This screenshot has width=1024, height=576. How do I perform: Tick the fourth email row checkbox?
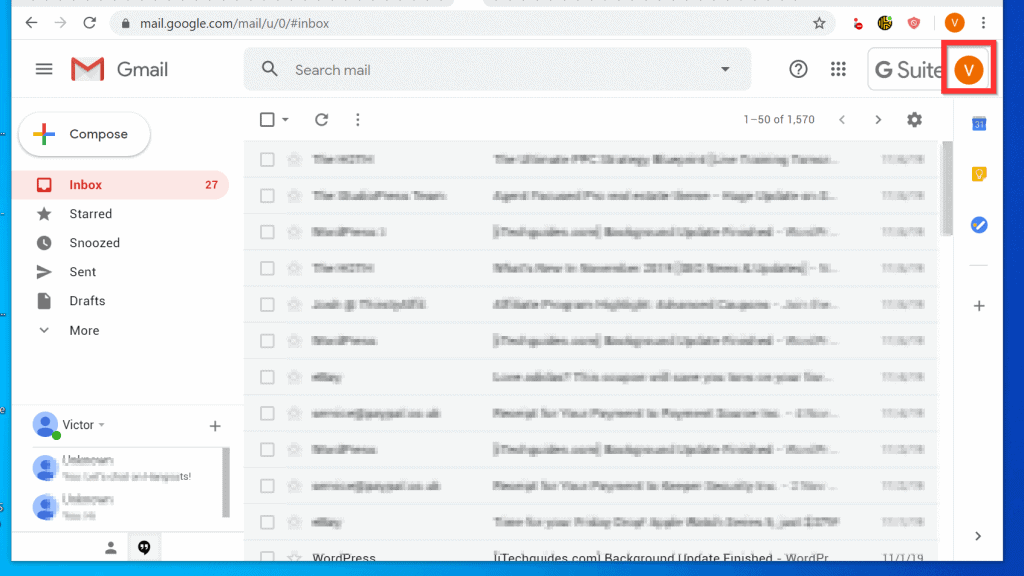coord(267,268)
